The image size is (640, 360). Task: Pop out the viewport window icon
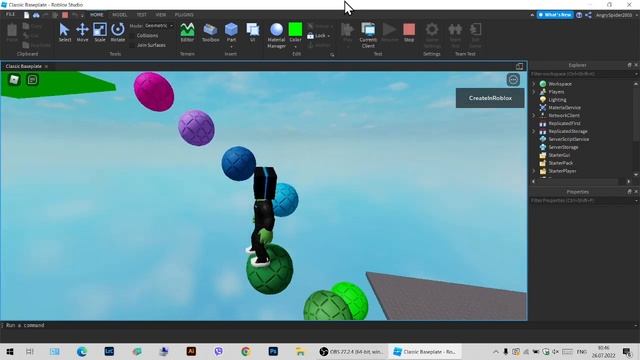519,66
